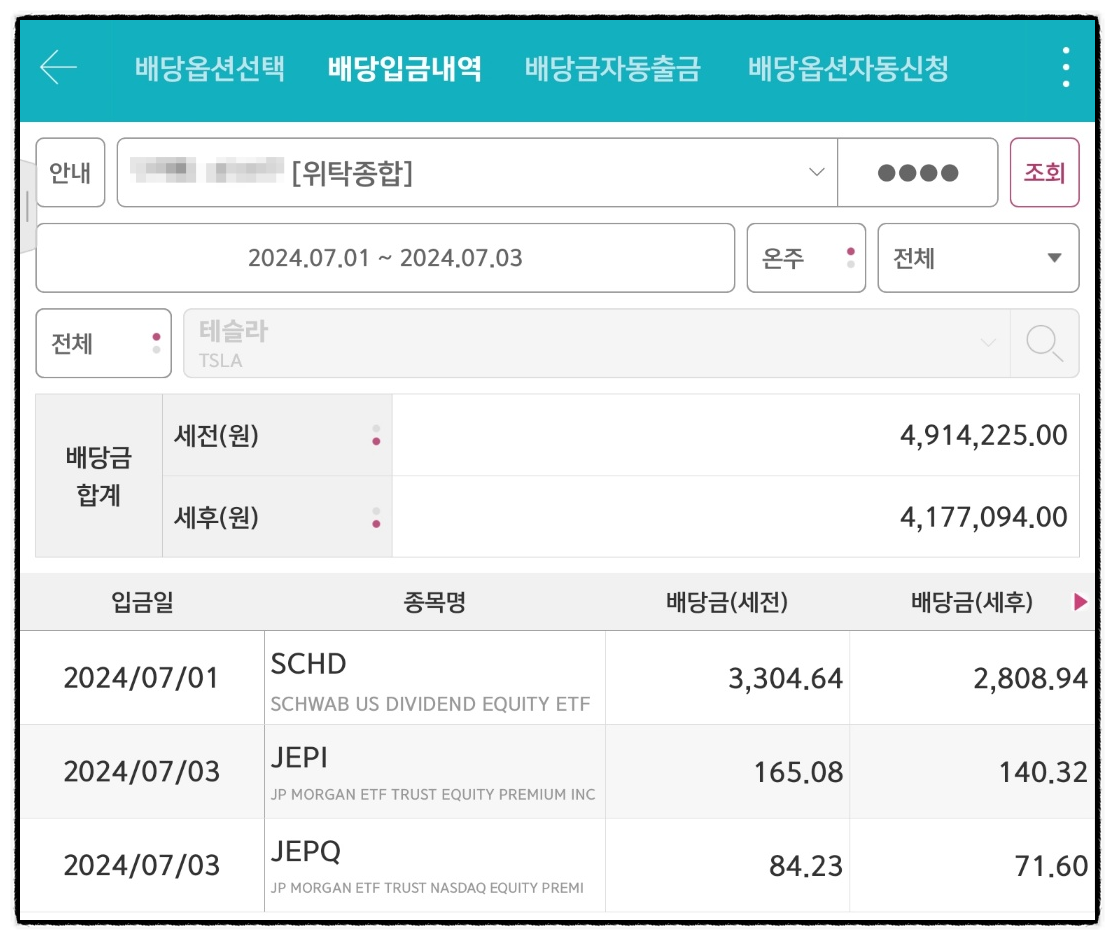
Task: Open the 전체 dropdown beside 온주
Action: tap(978, 258)
